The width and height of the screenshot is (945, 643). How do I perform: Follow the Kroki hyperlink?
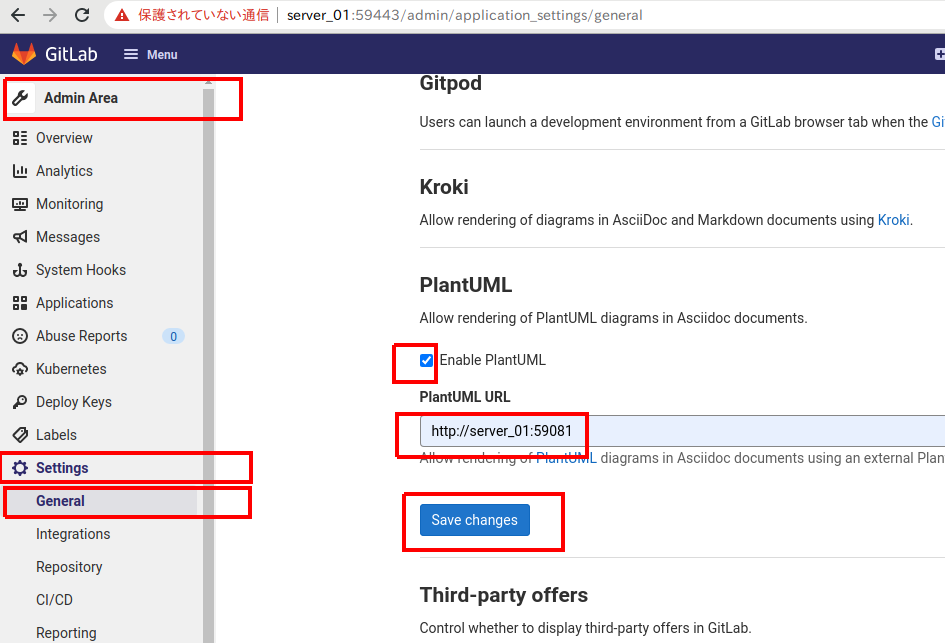pyautogui.click(x=893, y=220)
